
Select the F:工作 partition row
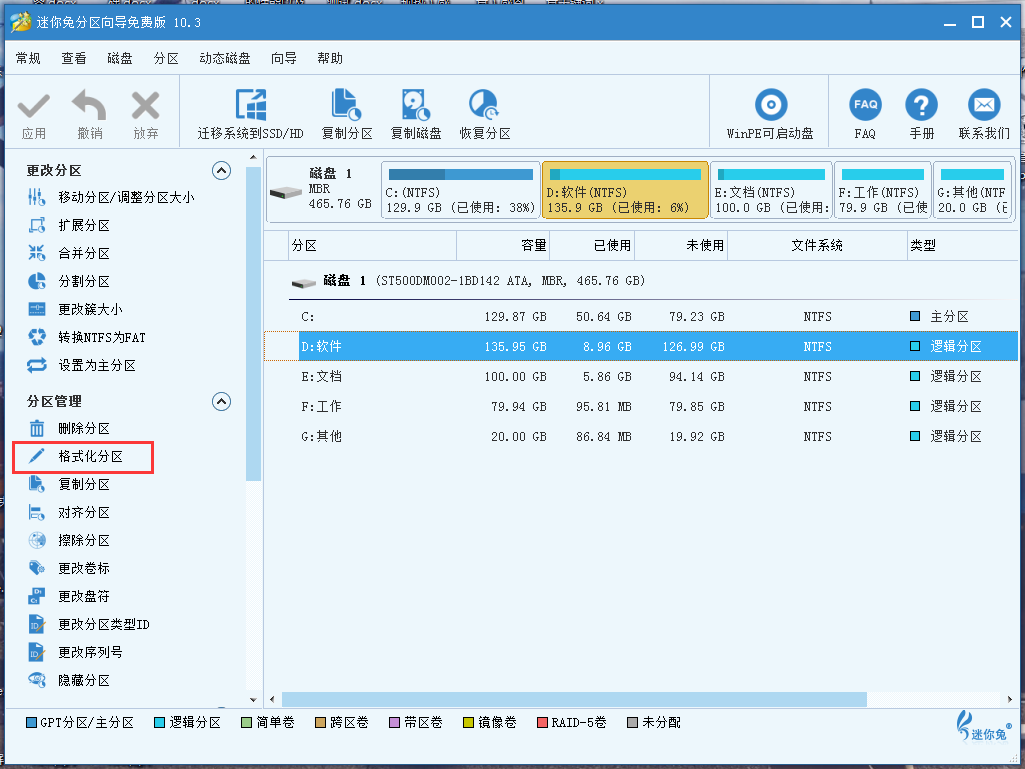(641, 406)
